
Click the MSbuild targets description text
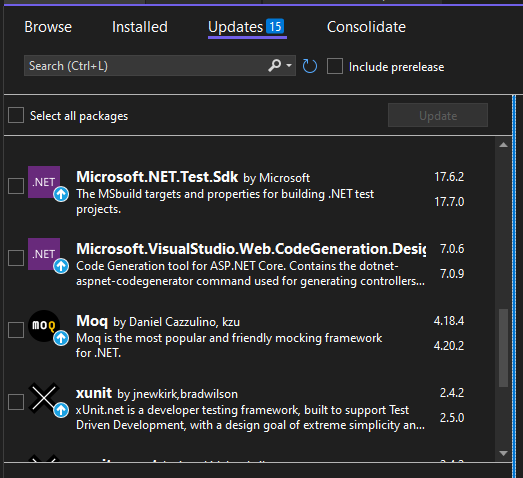click(225, 201)
